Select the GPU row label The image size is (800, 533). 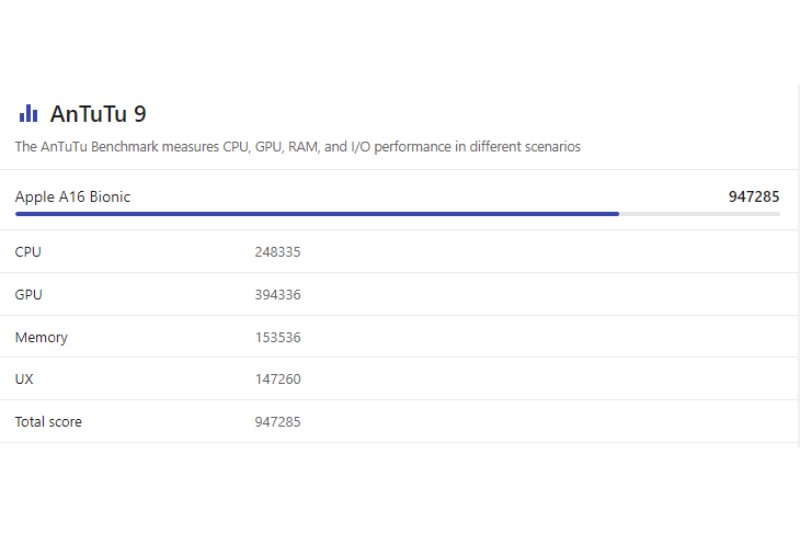coord(29,295)
